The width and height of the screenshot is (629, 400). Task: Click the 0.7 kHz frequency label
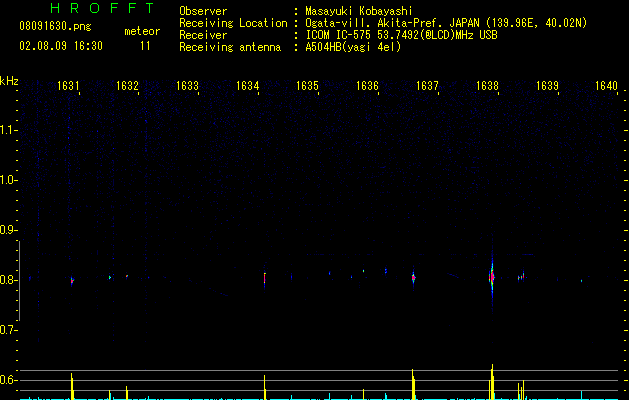tap(8, 330)
